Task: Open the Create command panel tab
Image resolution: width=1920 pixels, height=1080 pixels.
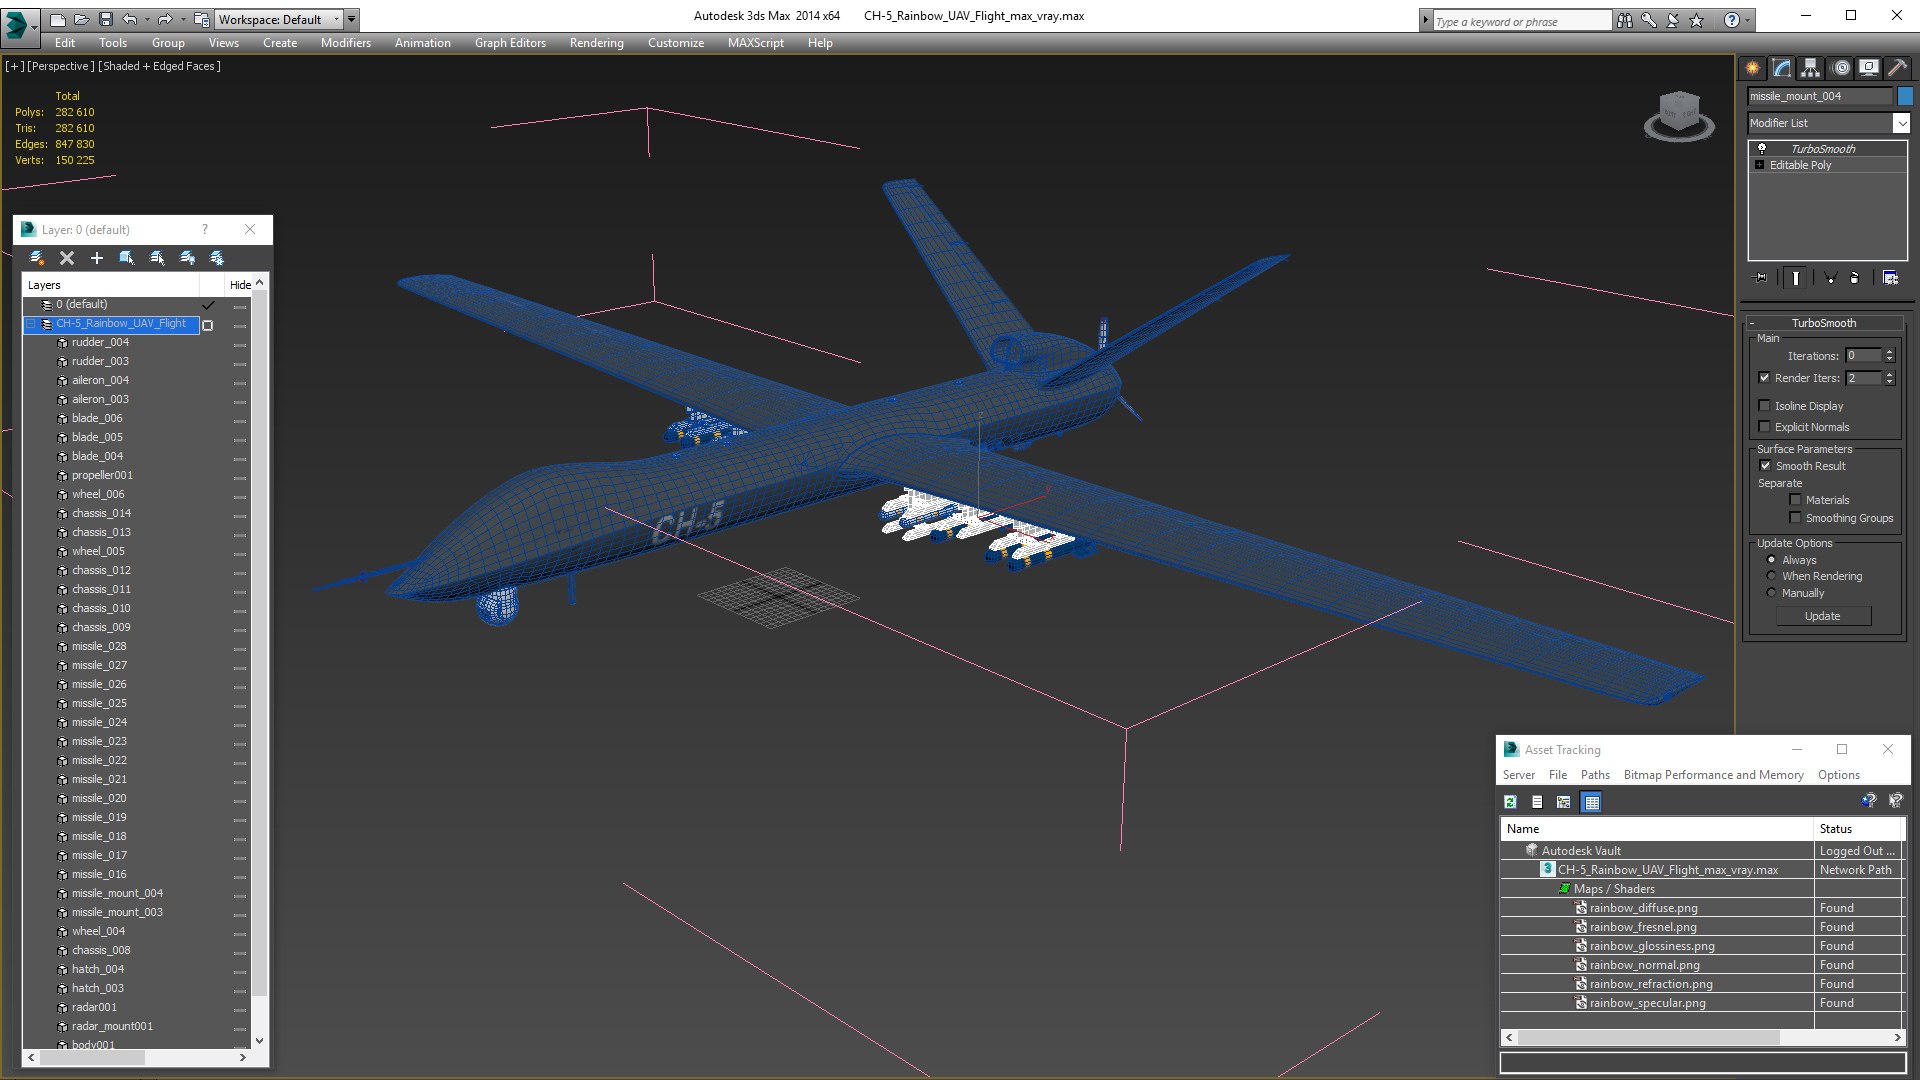Action: click(x=1752, y=68)
